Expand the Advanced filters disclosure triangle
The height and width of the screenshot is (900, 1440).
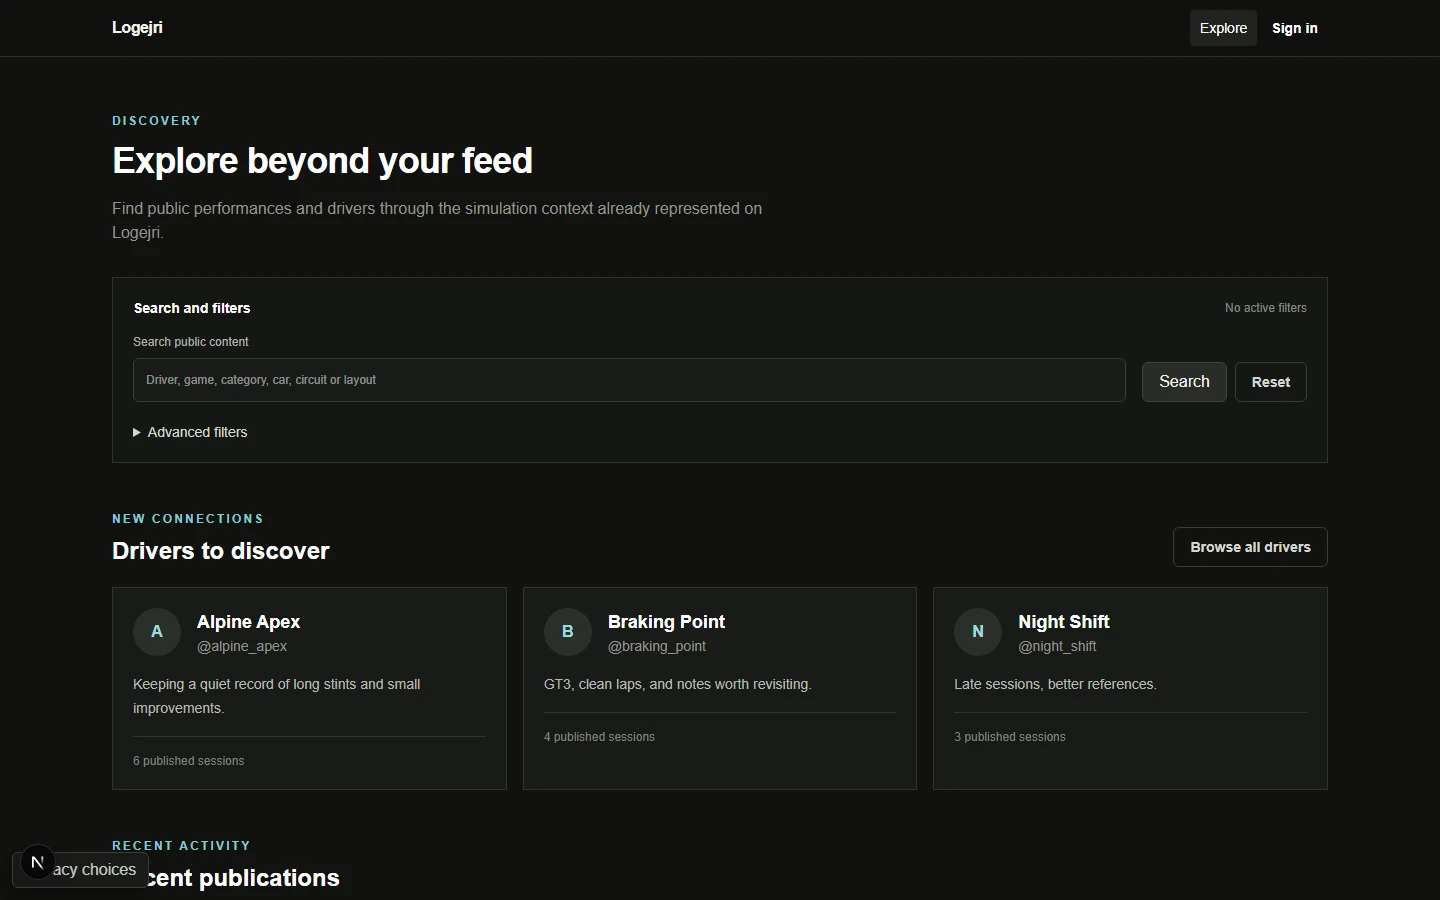point(137,432)
